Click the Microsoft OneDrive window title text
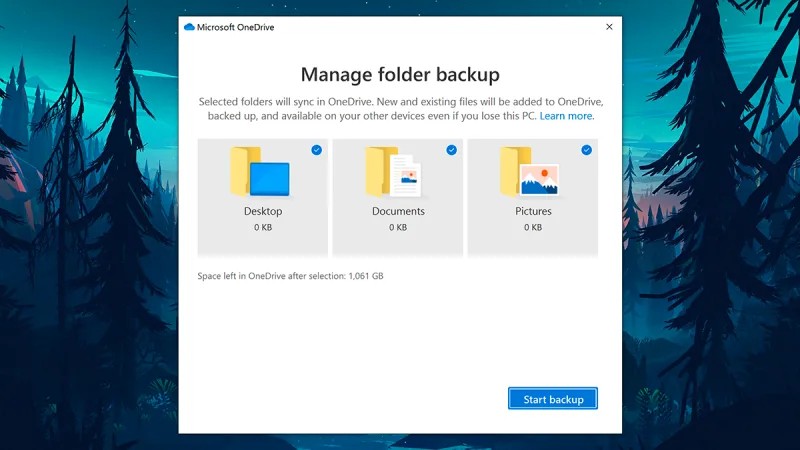The width and height of the screenshot is (800, 450). [235, 27]
